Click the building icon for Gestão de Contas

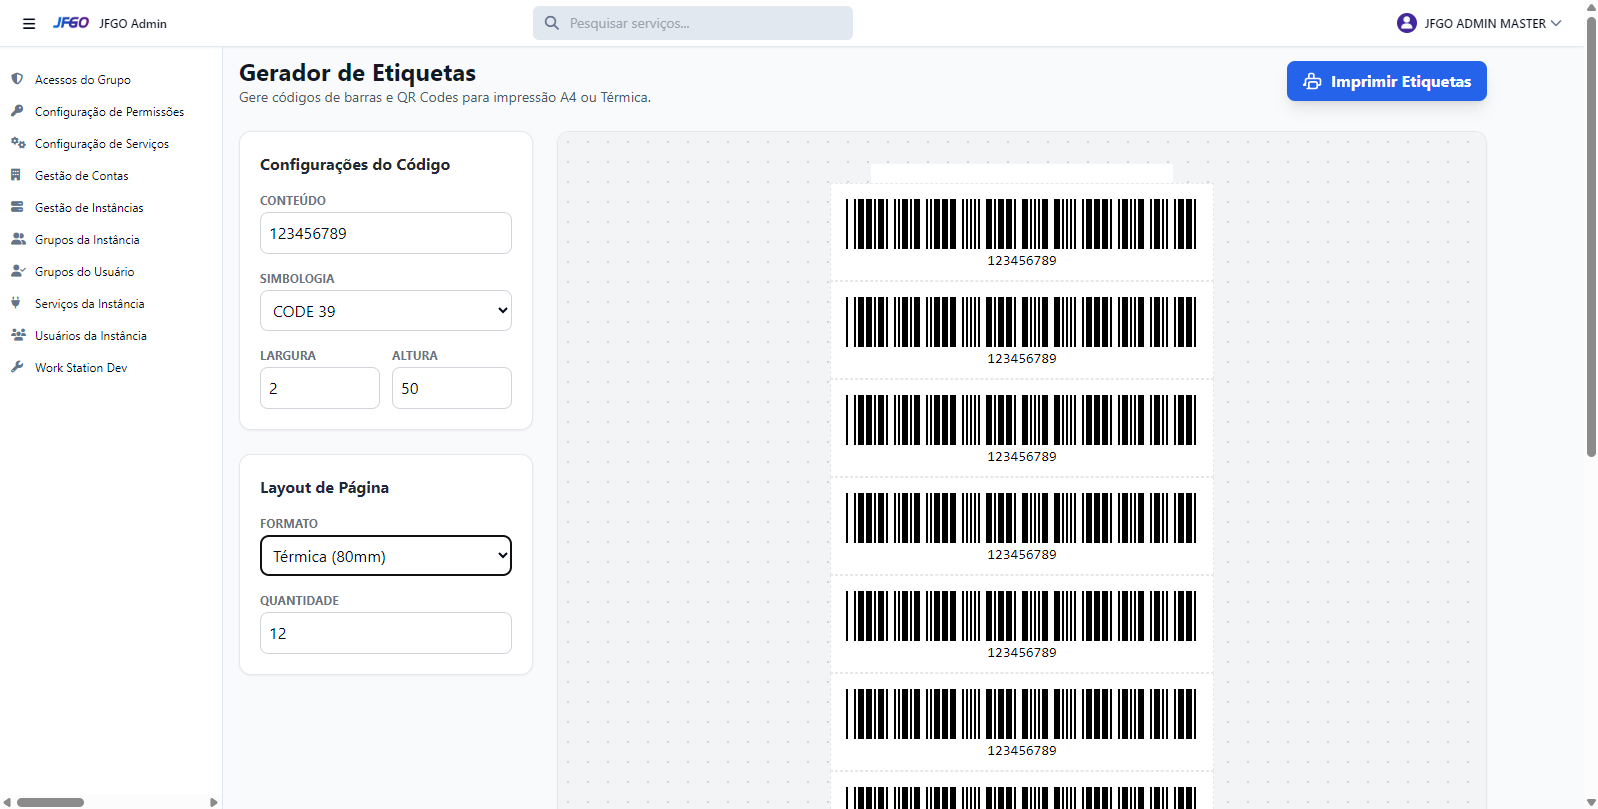click(x=17, y=175)
